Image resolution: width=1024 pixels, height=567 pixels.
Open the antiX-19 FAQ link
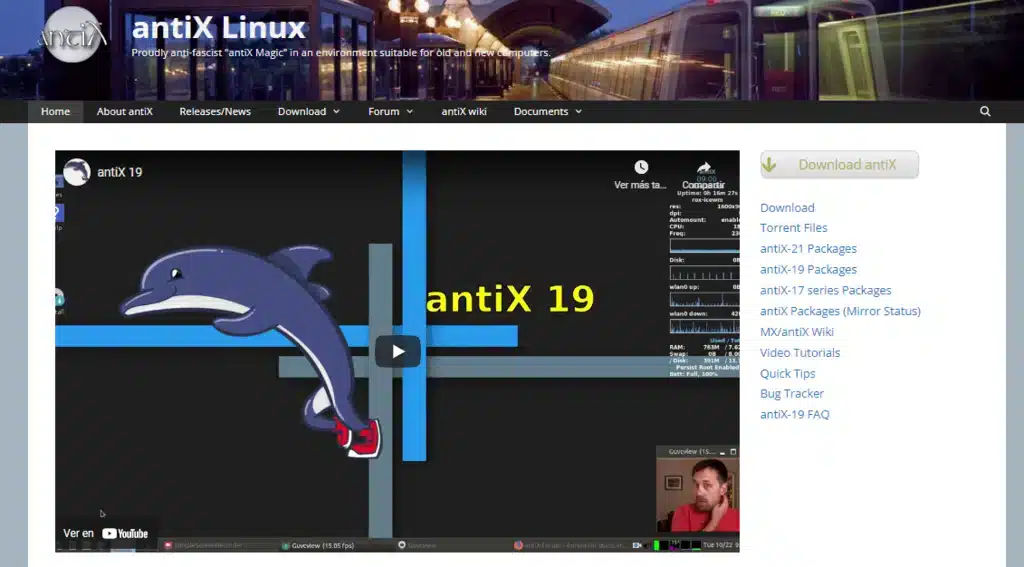click(795, 415)
